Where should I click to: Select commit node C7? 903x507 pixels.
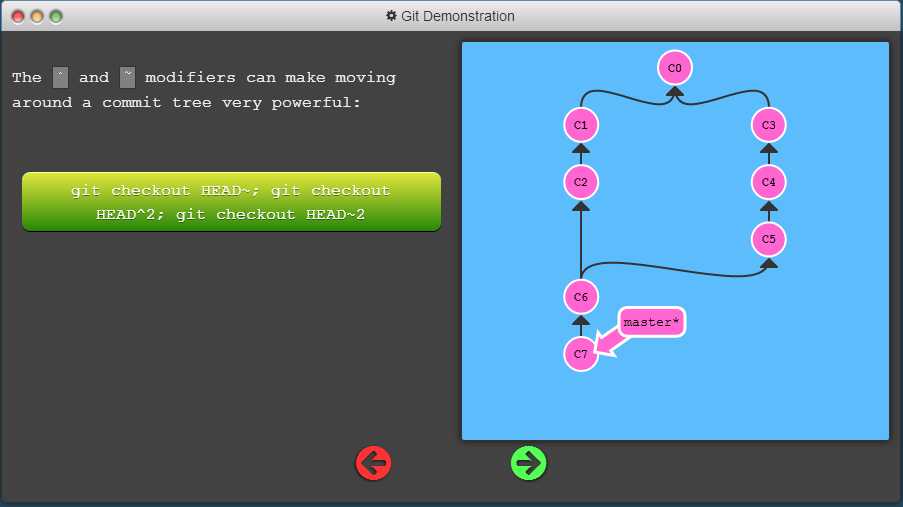[580, 354]
